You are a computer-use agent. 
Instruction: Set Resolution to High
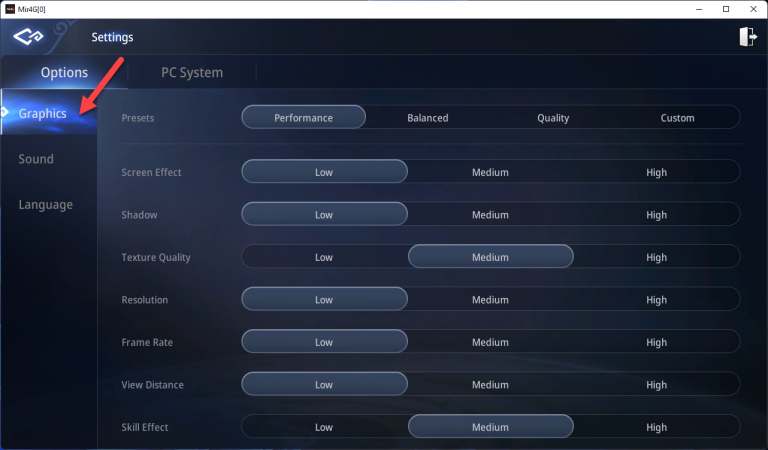(656, 300)
